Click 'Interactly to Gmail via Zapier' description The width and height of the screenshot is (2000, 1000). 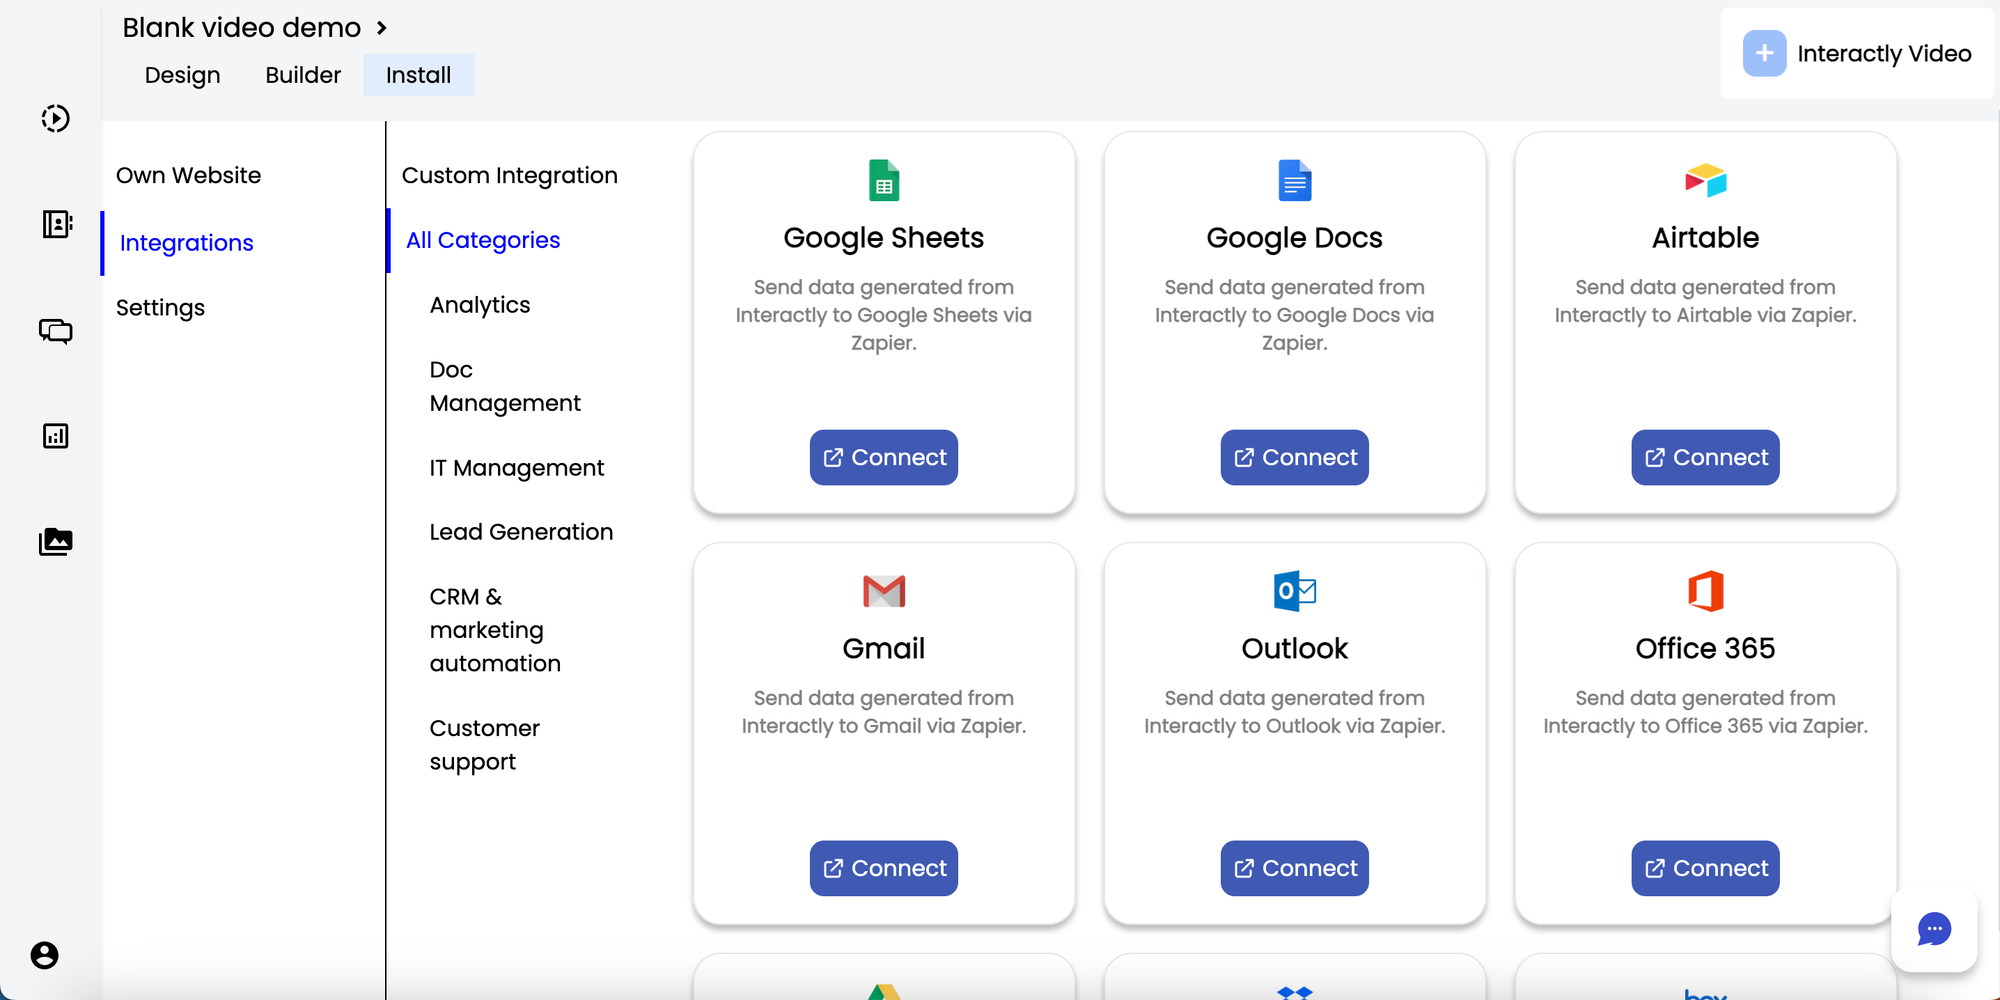click(x=884, y=726)
